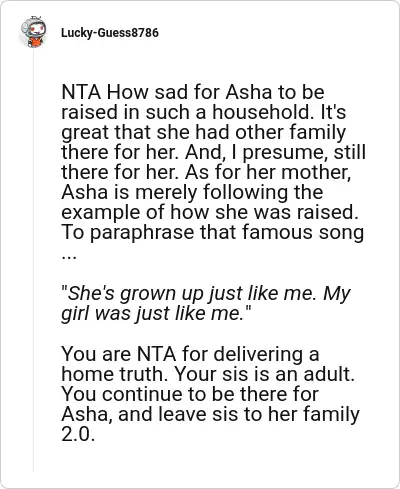Select the line "To paraphrase that famous song"
The image size is (400, 489).
213,232
